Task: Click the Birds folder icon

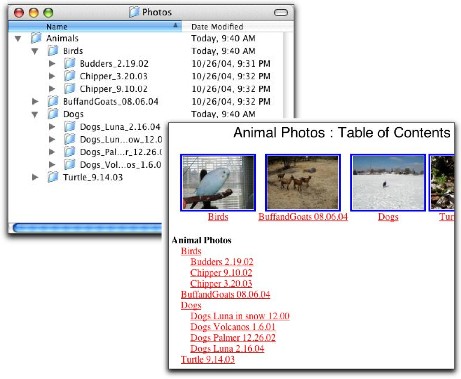Action: 53,51
